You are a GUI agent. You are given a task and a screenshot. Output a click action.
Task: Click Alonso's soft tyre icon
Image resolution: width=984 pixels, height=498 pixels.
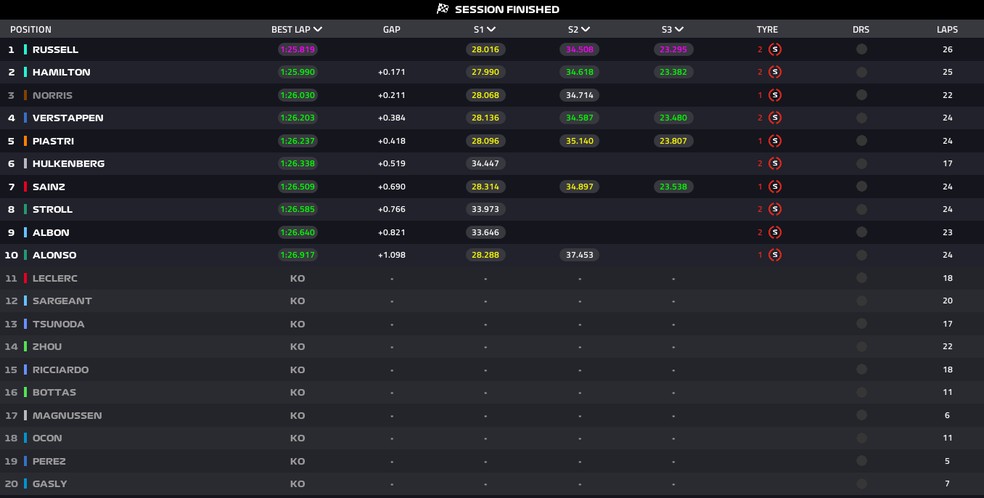point(775,255)
